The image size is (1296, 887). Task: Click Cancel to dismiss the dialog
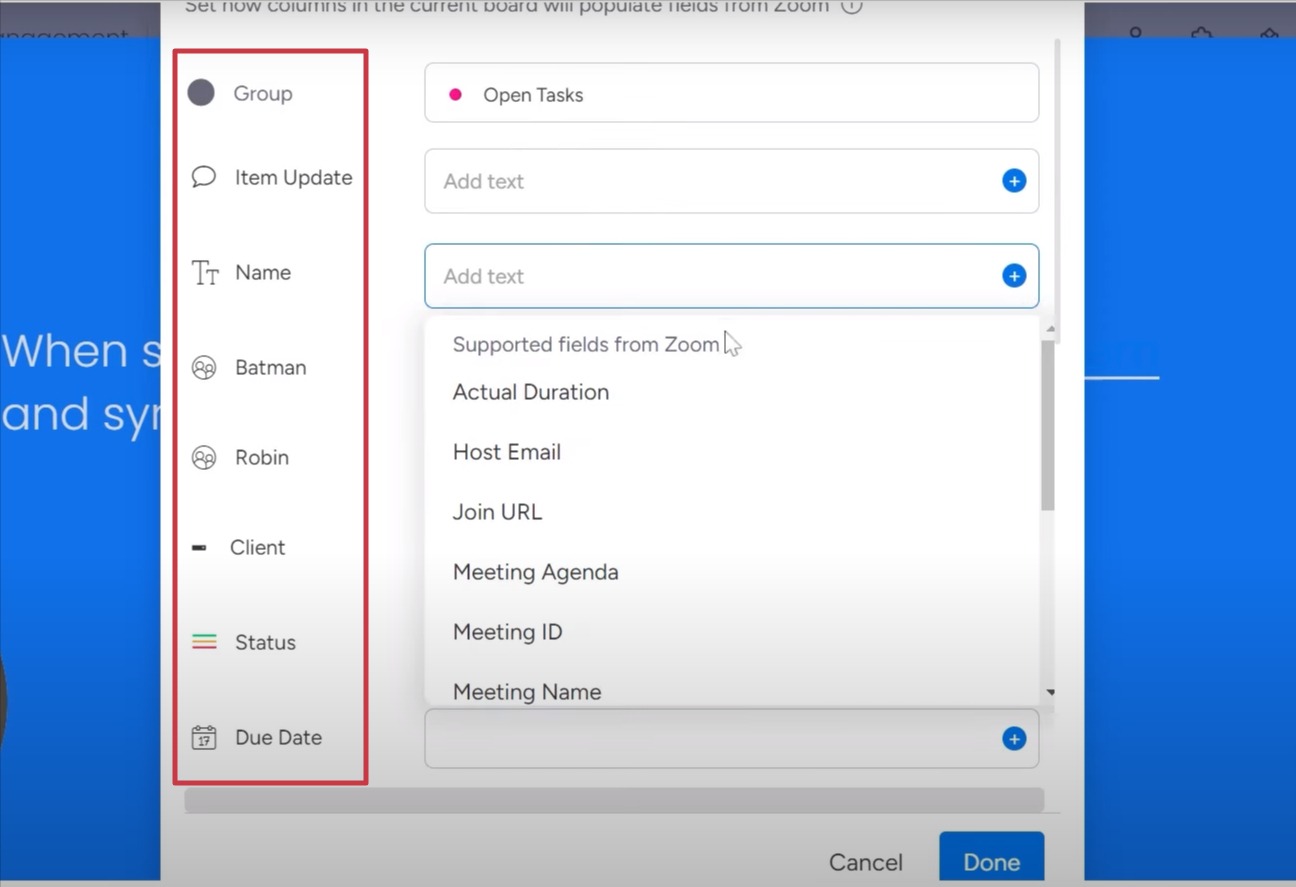[865, 861]
